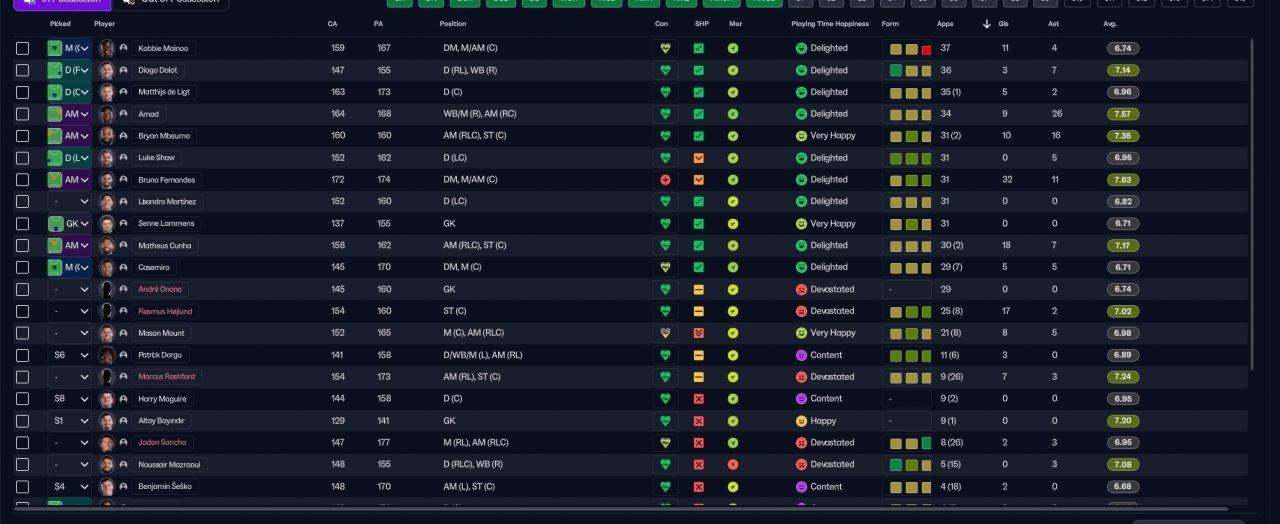Sort by the Position column header
Screen dimensions: 1280x524
452,23
